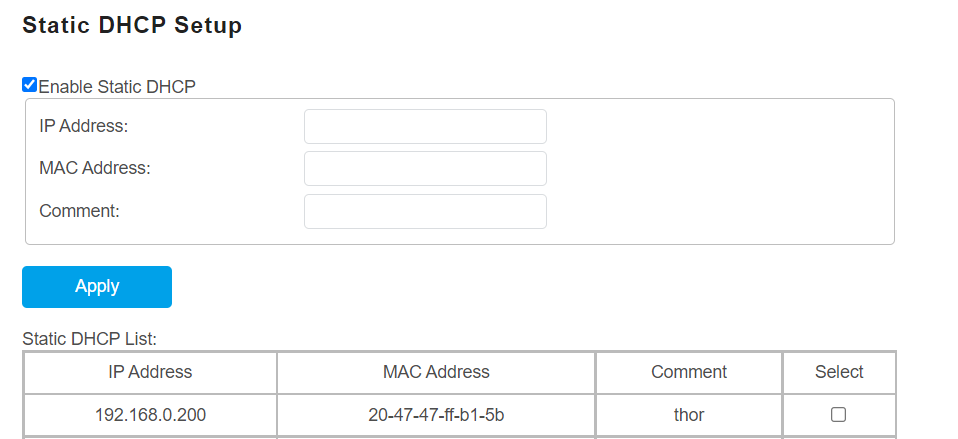Click the Enable Static DHCP label text

(x=117, y=86)
